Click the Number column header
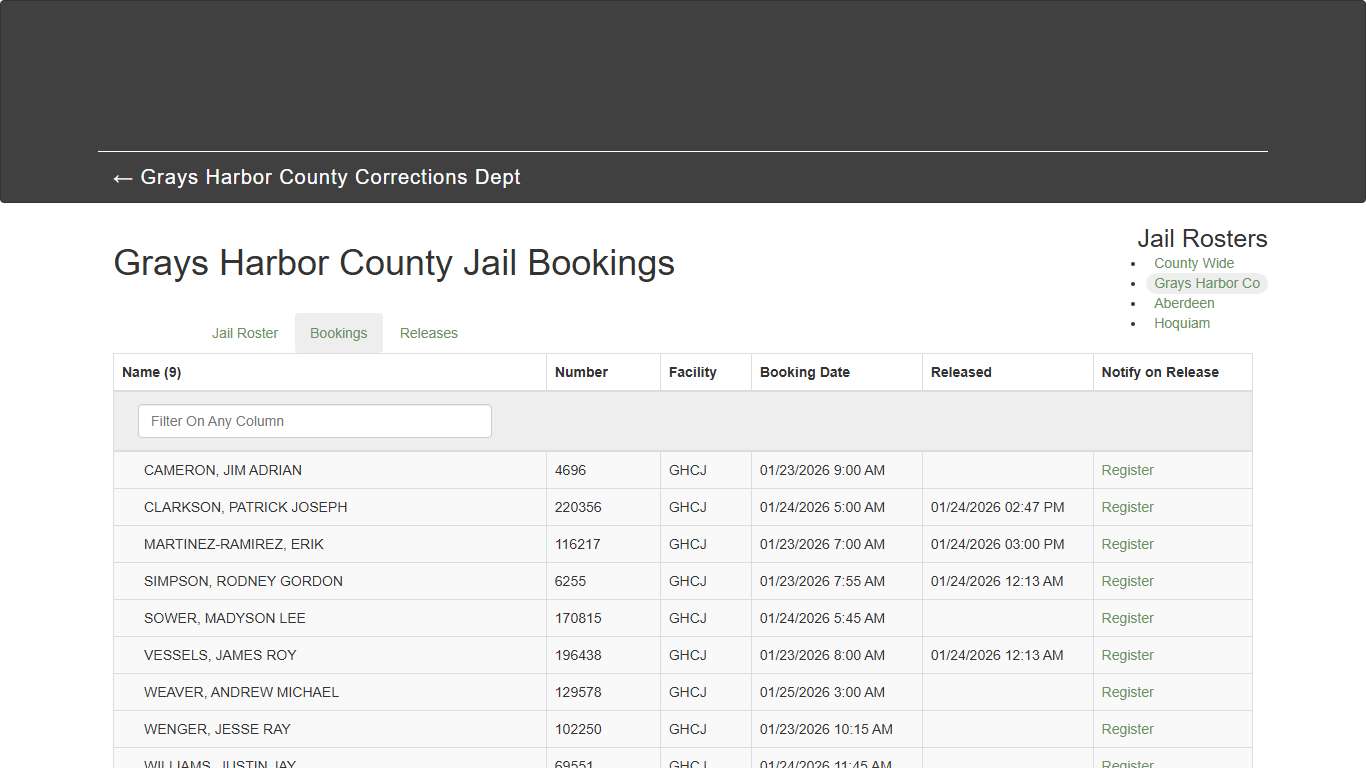The image size is (1366, 768). pos(581,371)
